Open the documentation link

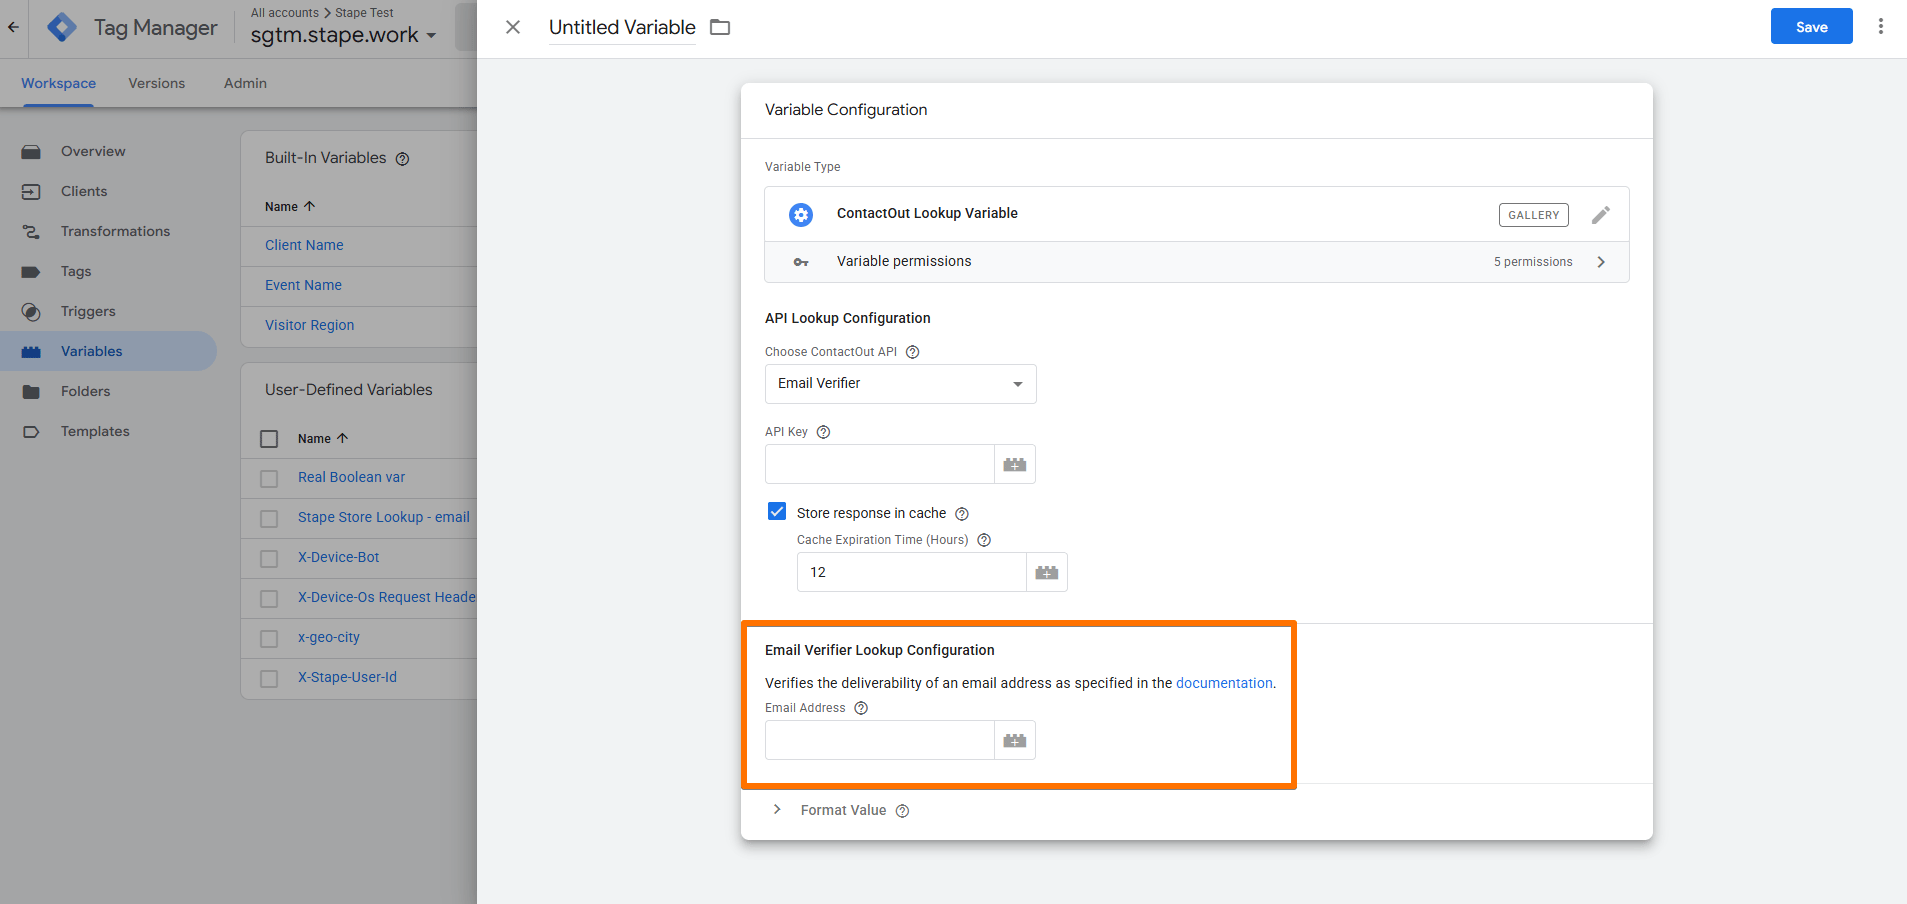pyautogui.click(x=1224, y=683)
